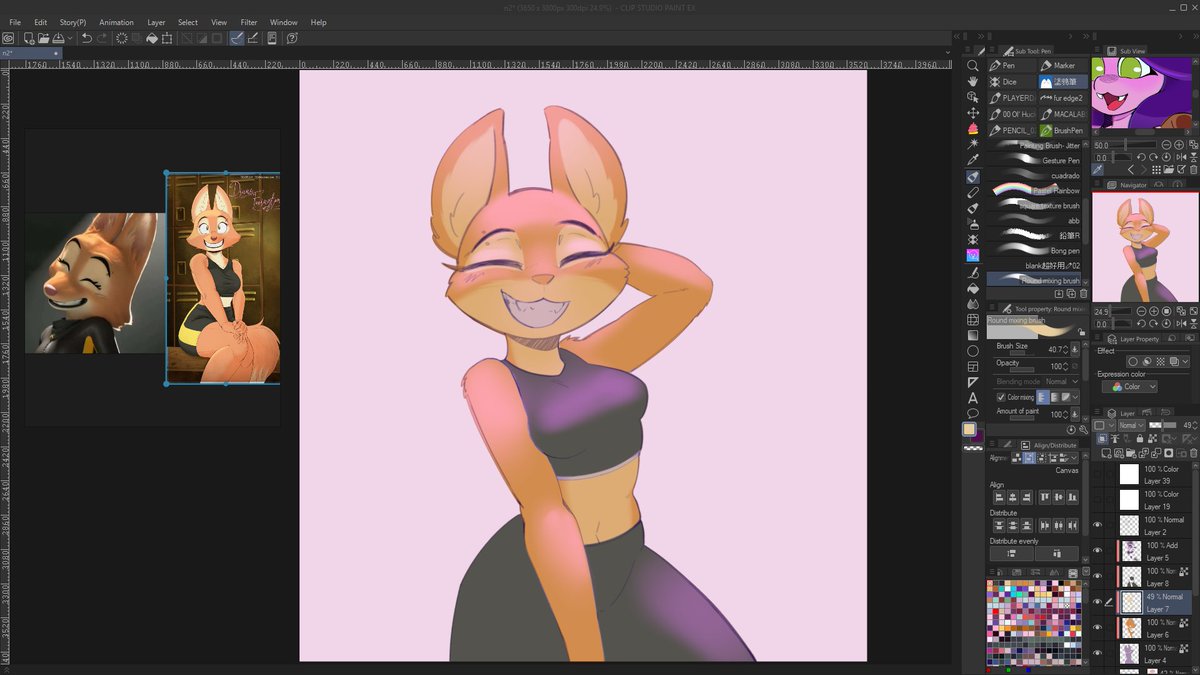Select the Marker sub tool group

click(1062, 66)
